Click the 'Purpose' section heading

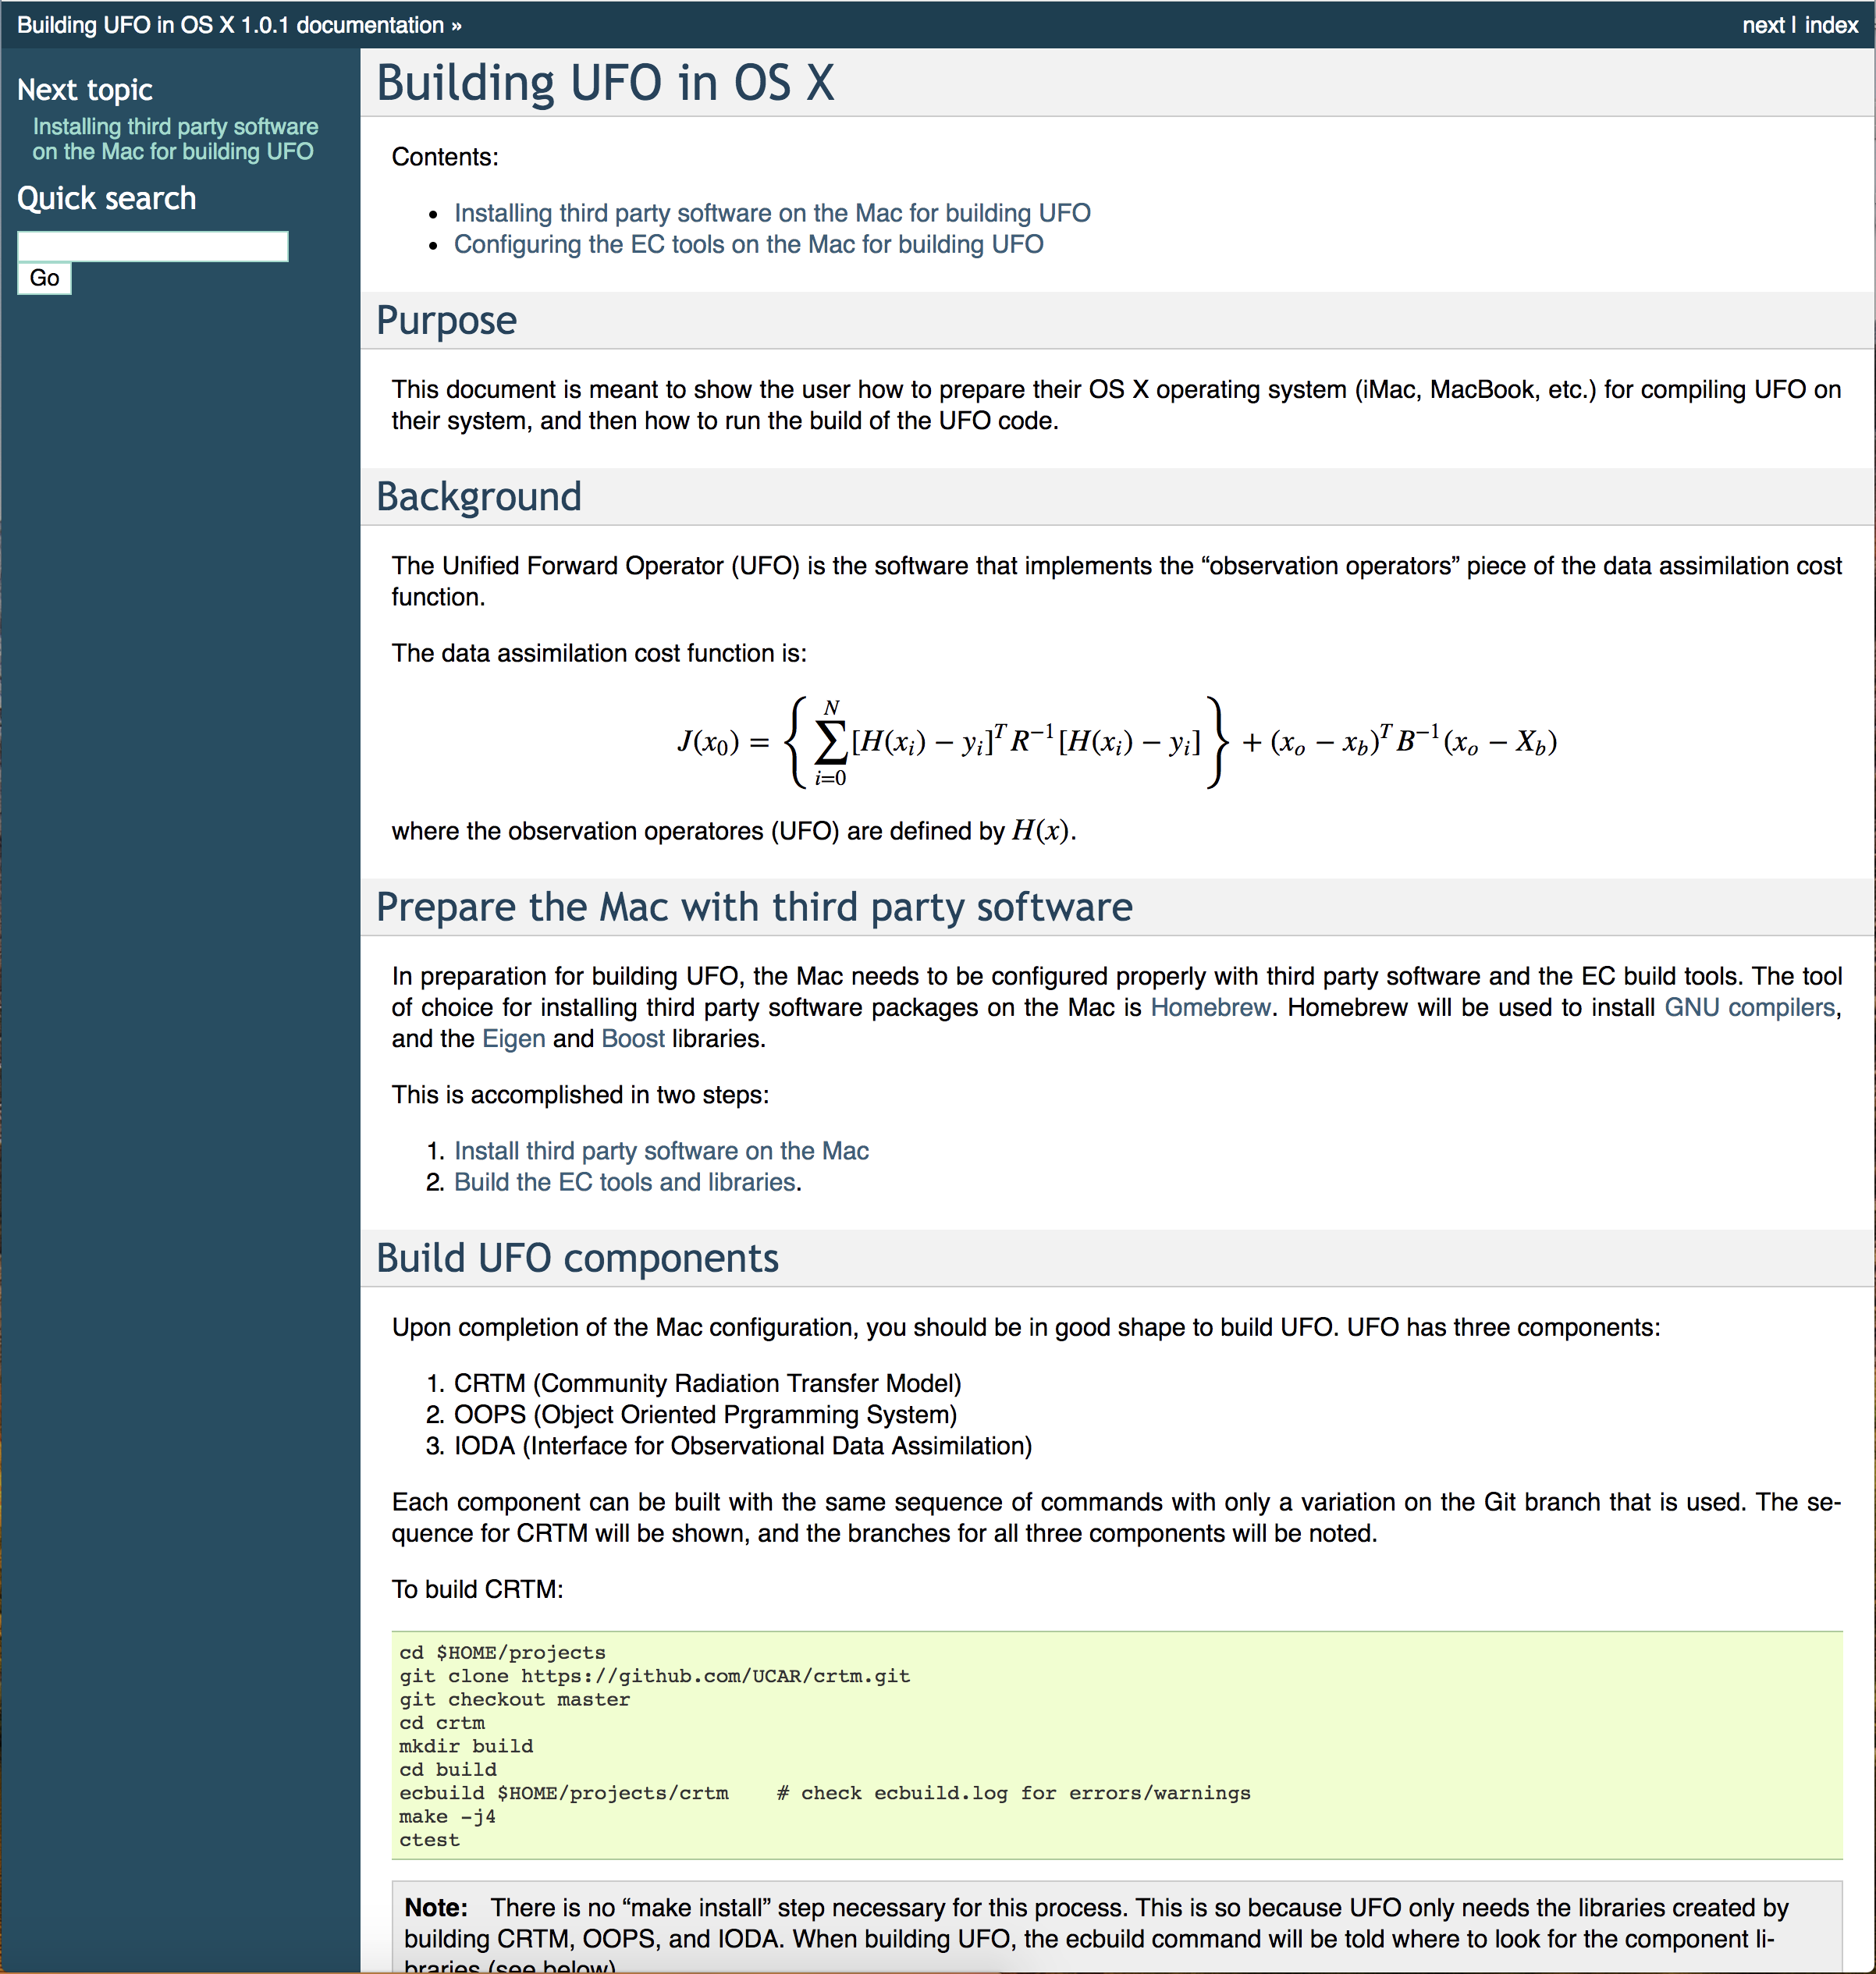(446, 321)
